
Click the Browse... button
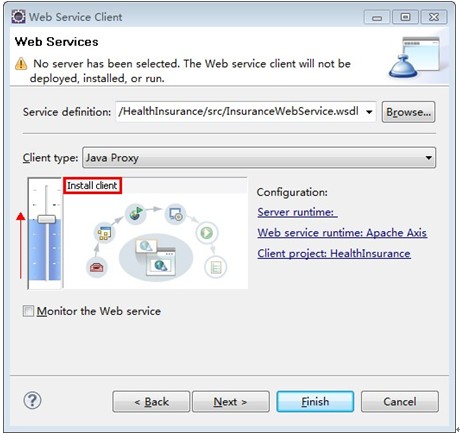point(408,112)
